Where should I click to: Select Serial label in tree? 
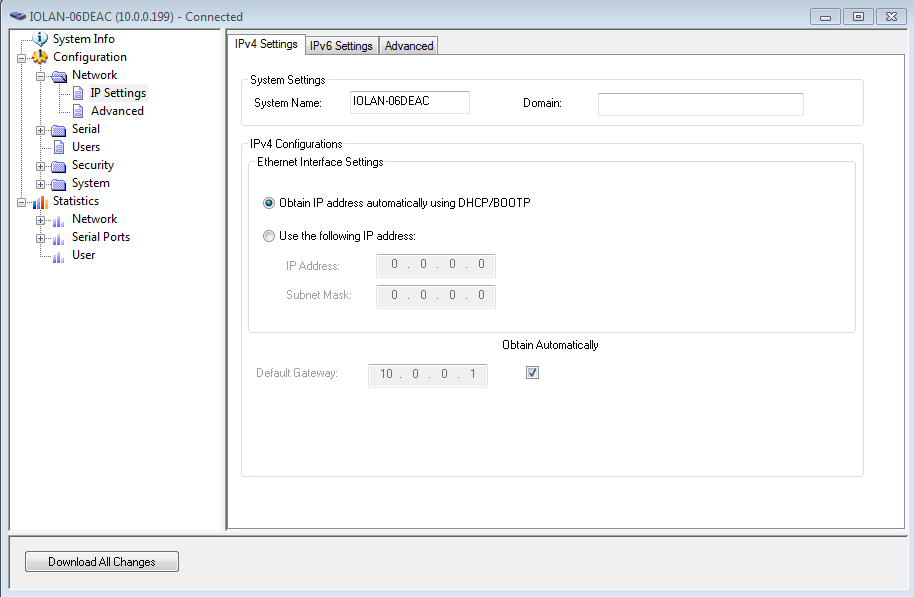[86, 129]
